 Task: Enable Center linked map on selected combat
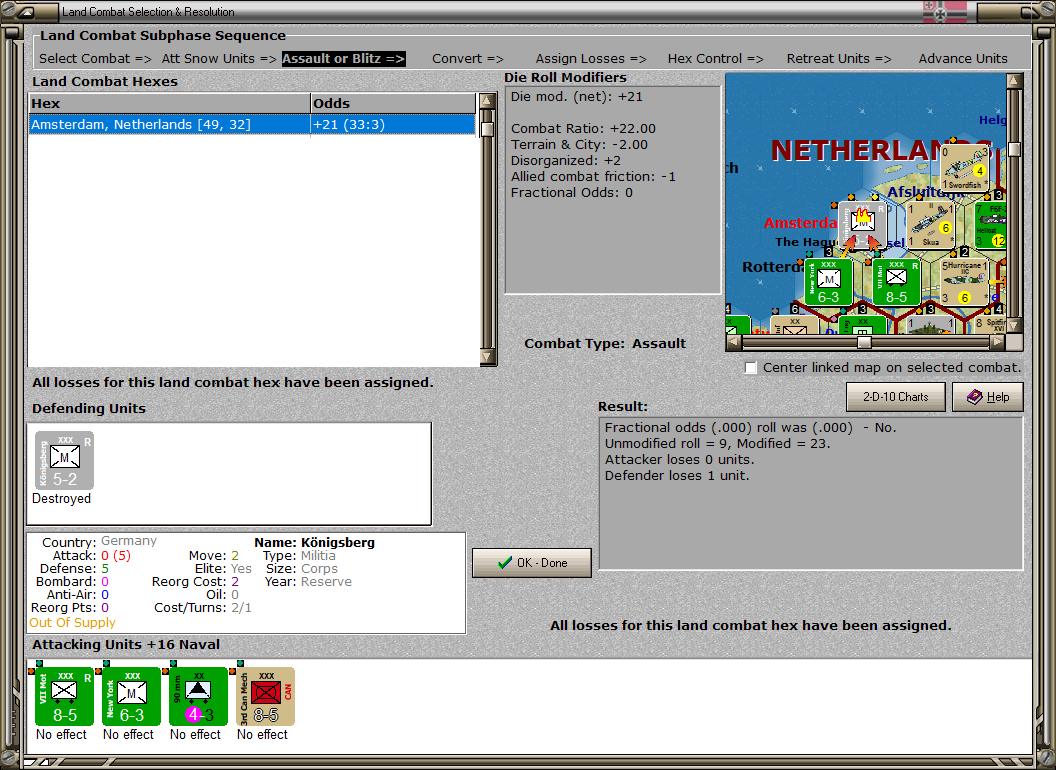[751, 368]
